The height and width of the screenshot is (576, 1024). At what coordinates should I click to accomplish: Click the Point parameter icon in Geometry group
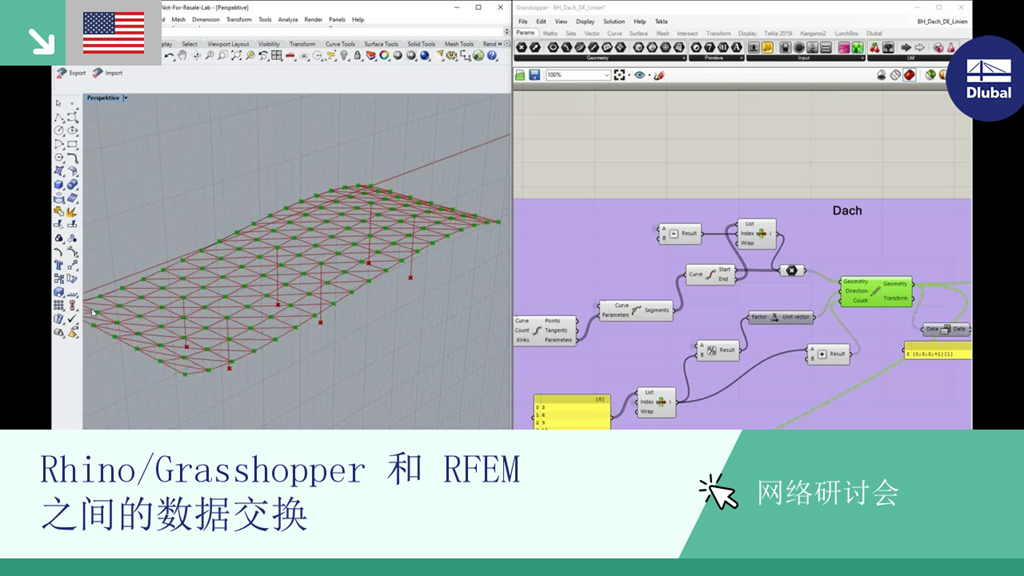coord(521,48)
